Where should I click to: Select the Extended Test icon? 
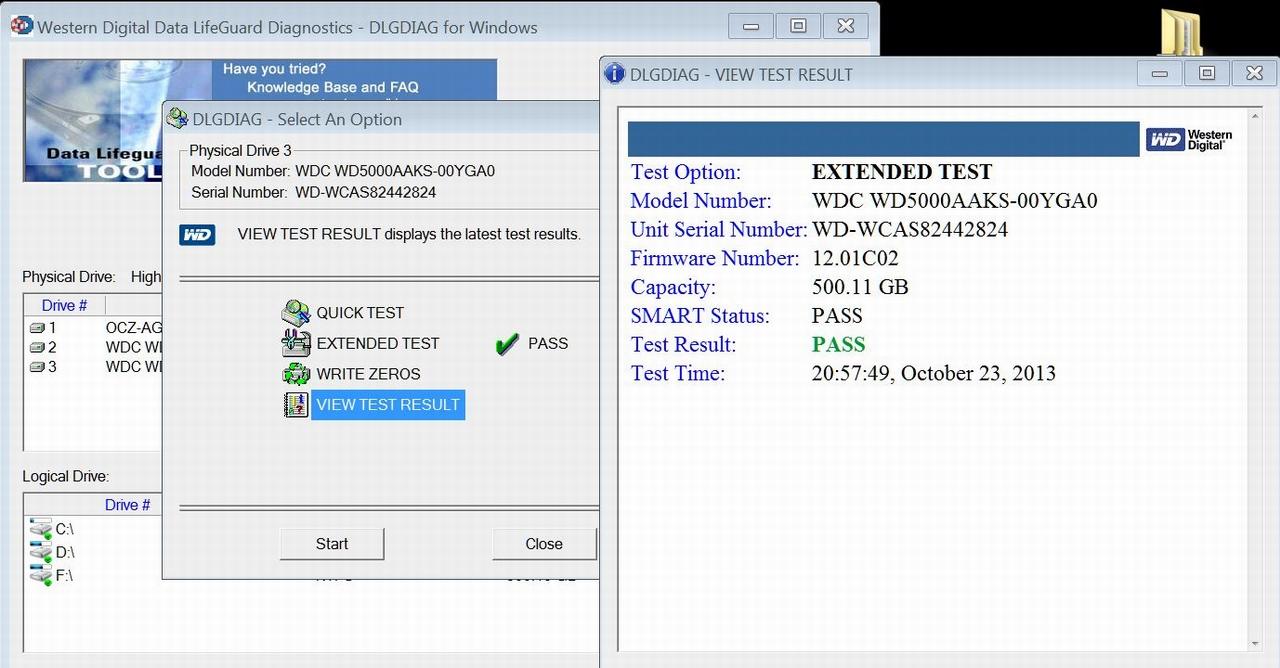tap(296, 343)
